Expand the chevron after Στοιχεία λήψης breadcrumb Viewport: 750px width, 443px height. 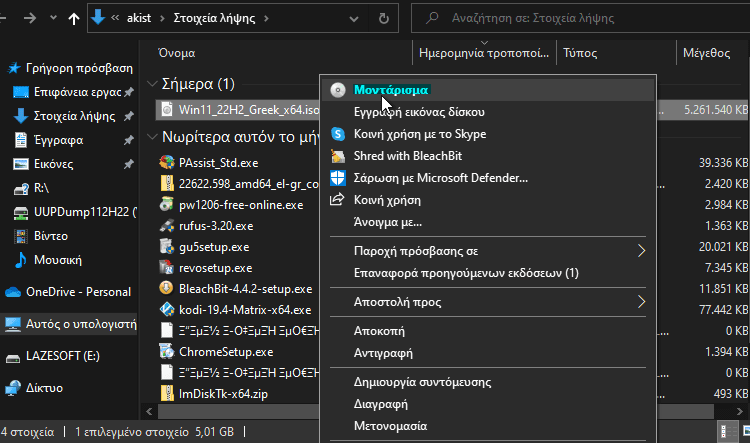266,18
